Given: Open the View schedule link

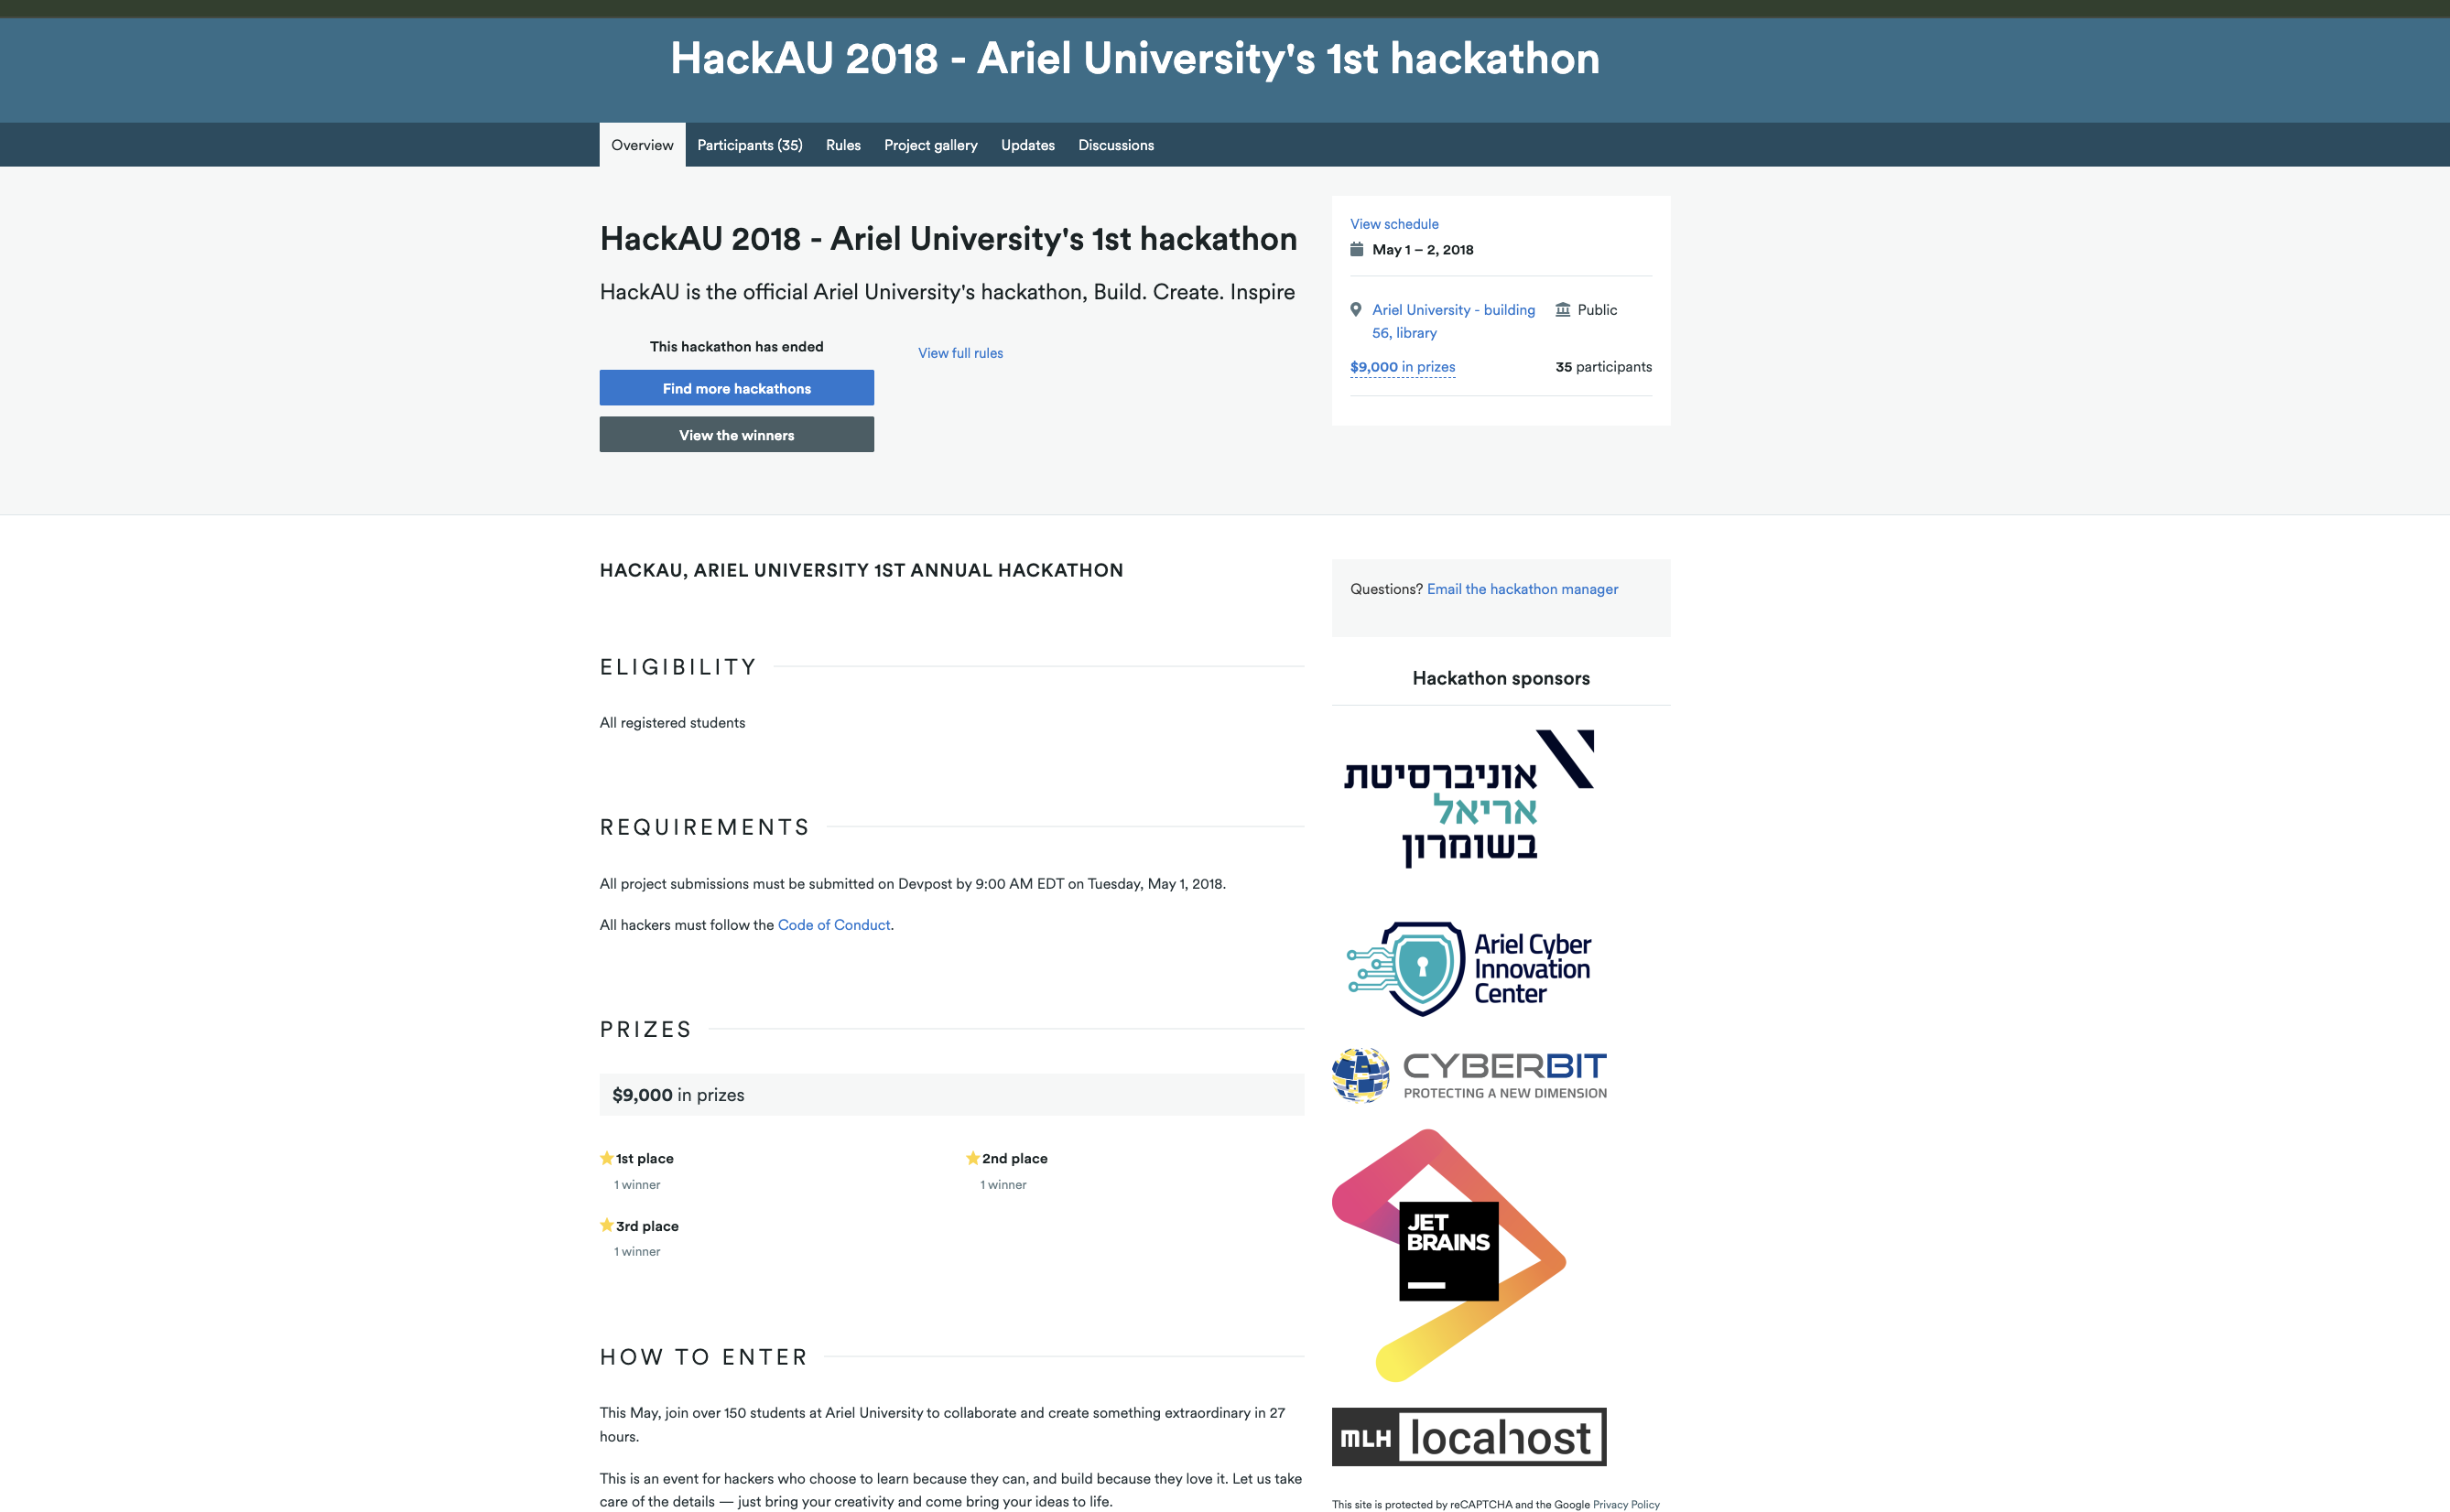Looking at the screenshot, I should [x=1394, y=223].
